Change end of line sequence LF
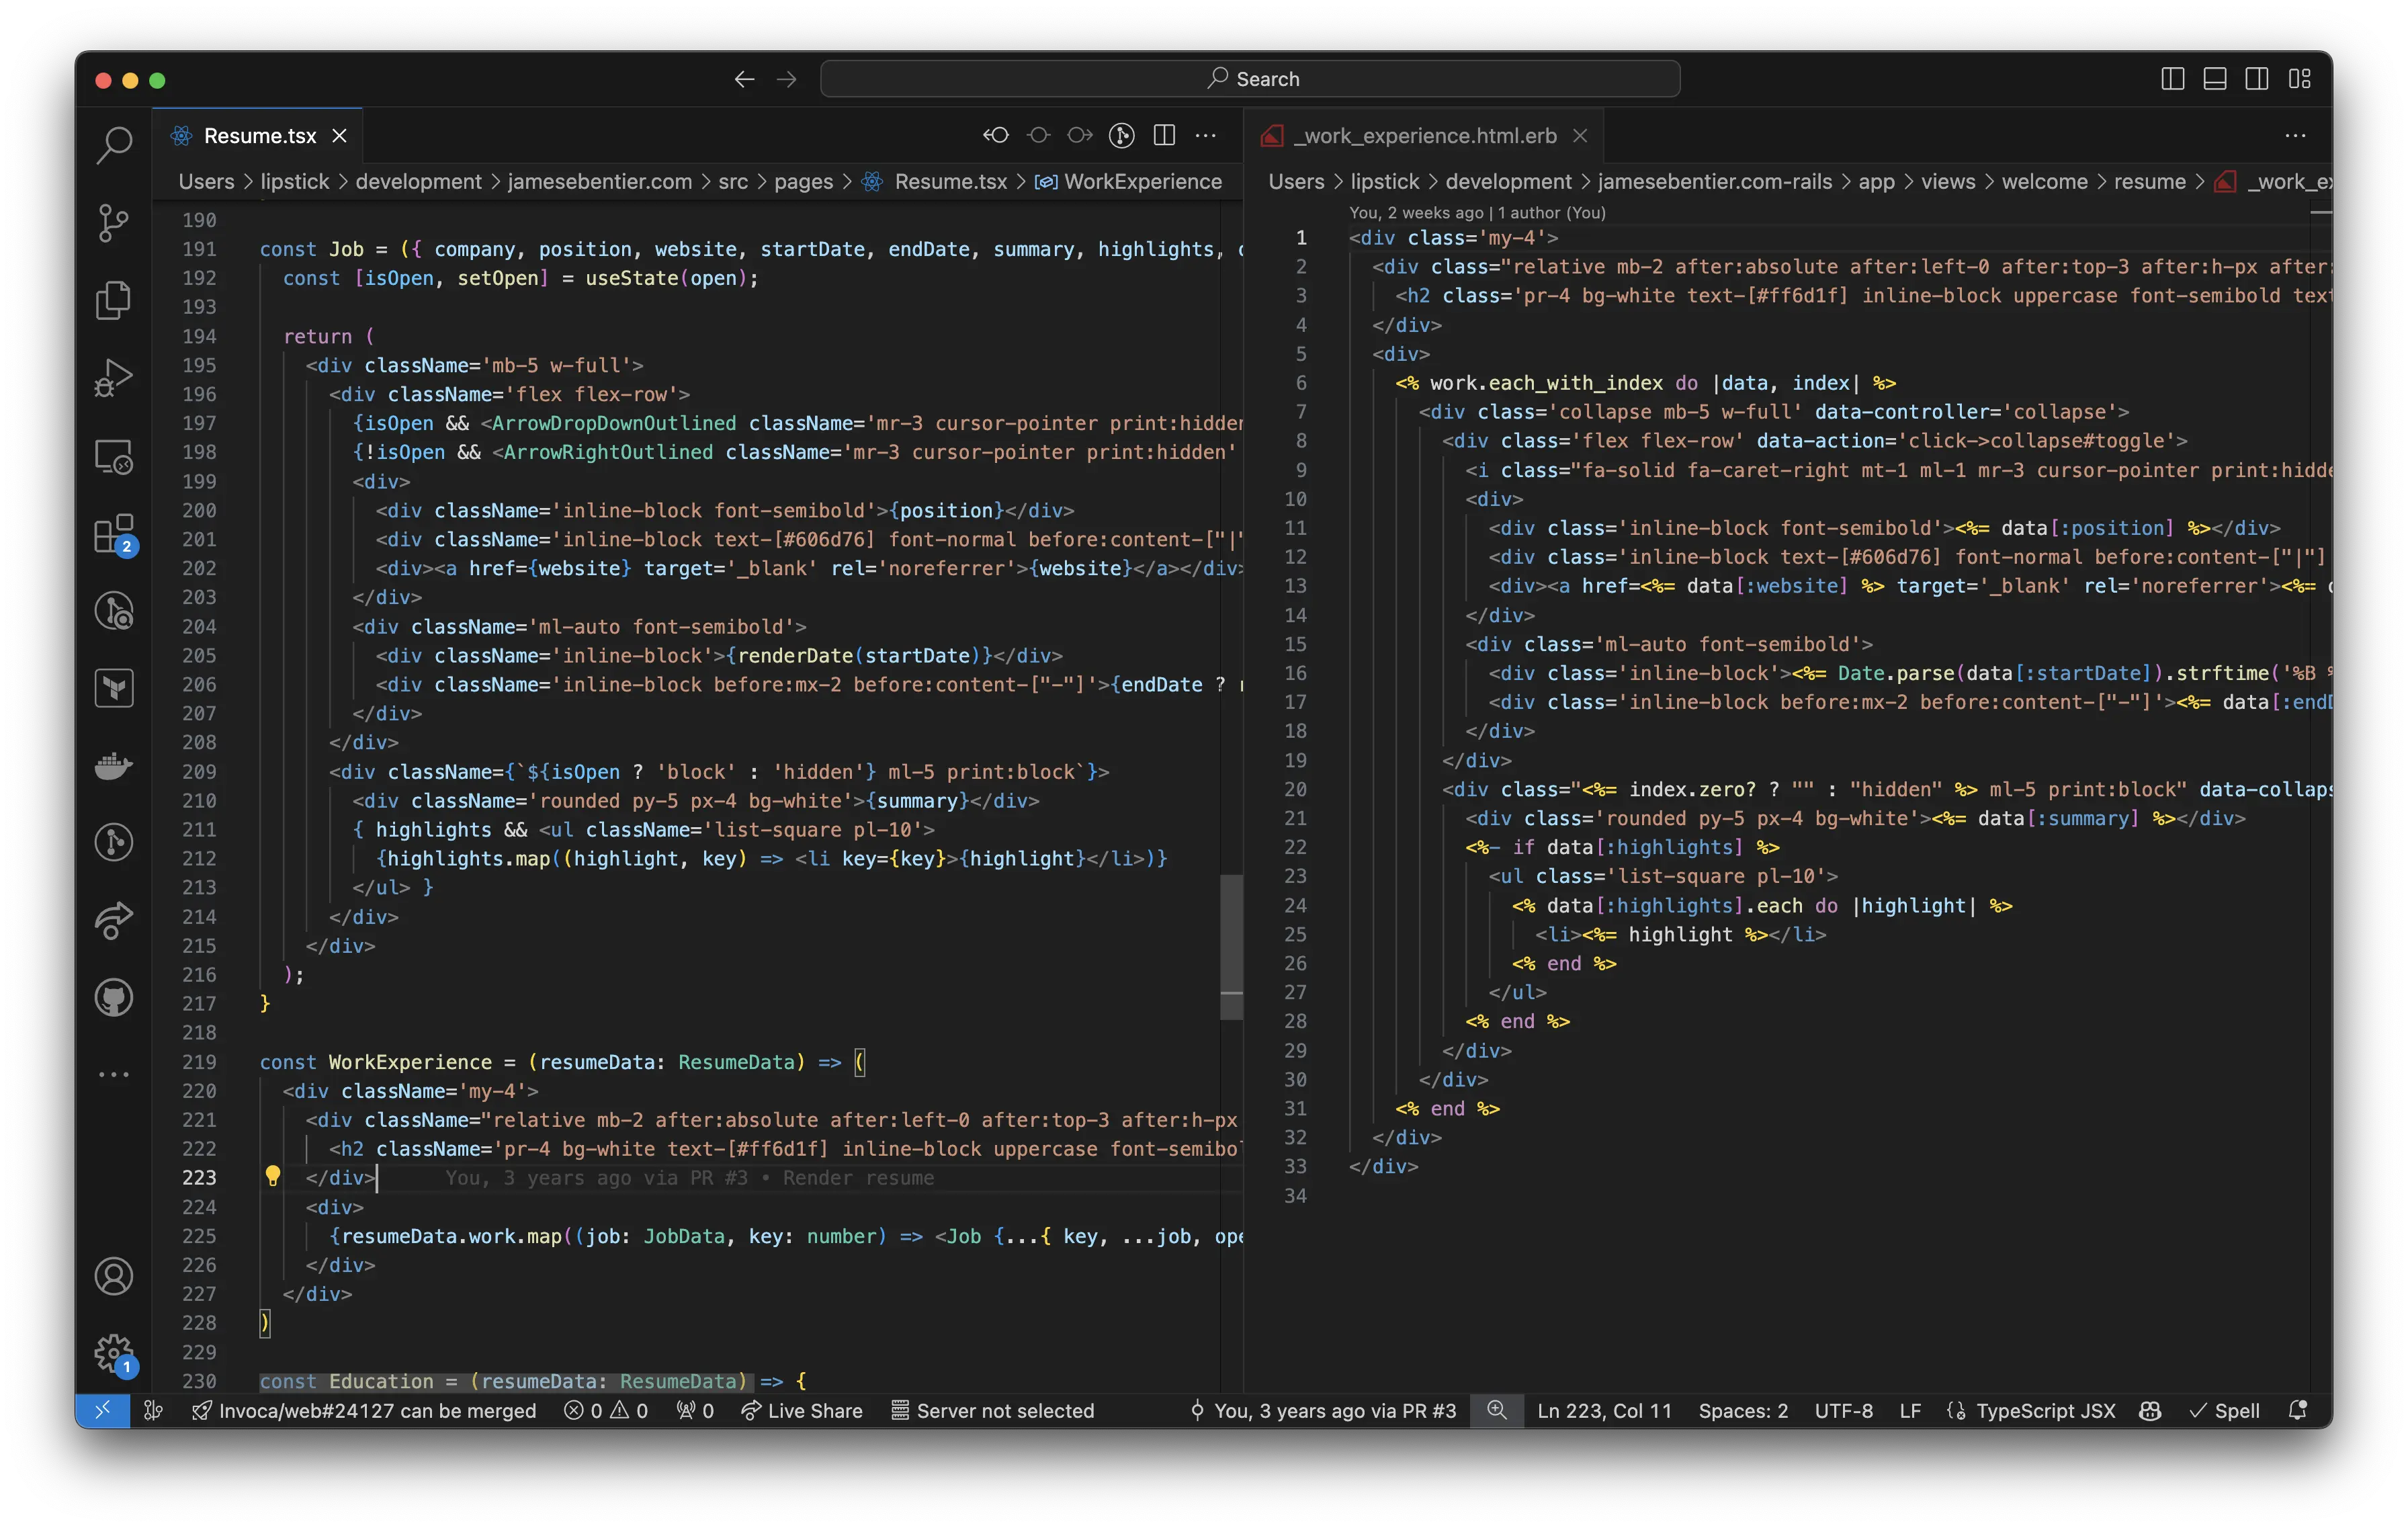The width and height of the screenshot is (2408, 1528). point(1909,1410)
